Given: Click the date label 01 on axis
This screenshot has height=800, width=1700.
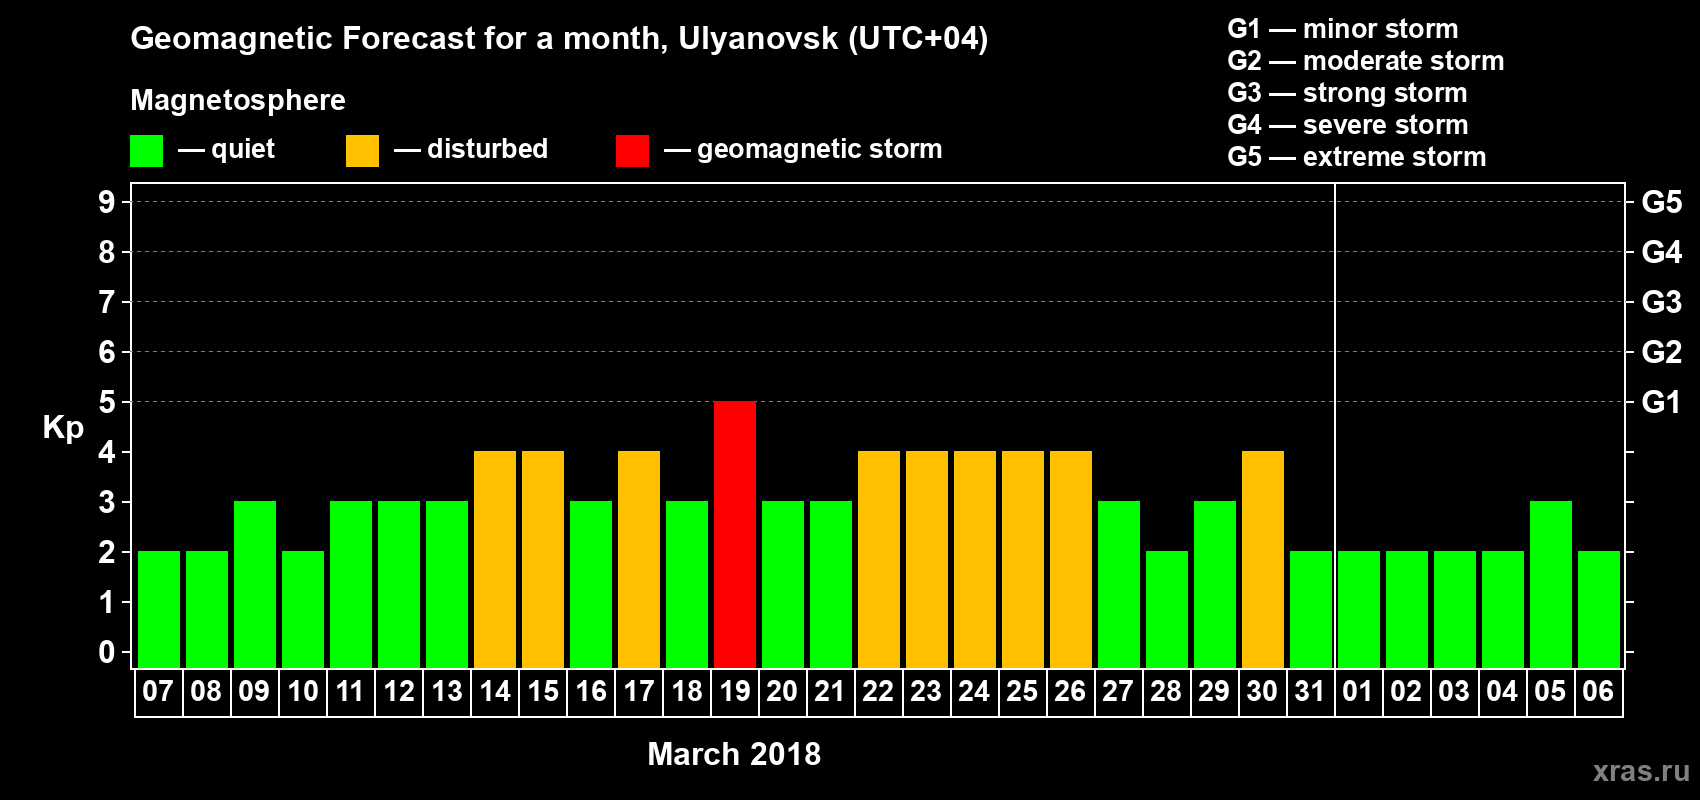Looking at the screenshot, I should click(x=1358, y=692).
